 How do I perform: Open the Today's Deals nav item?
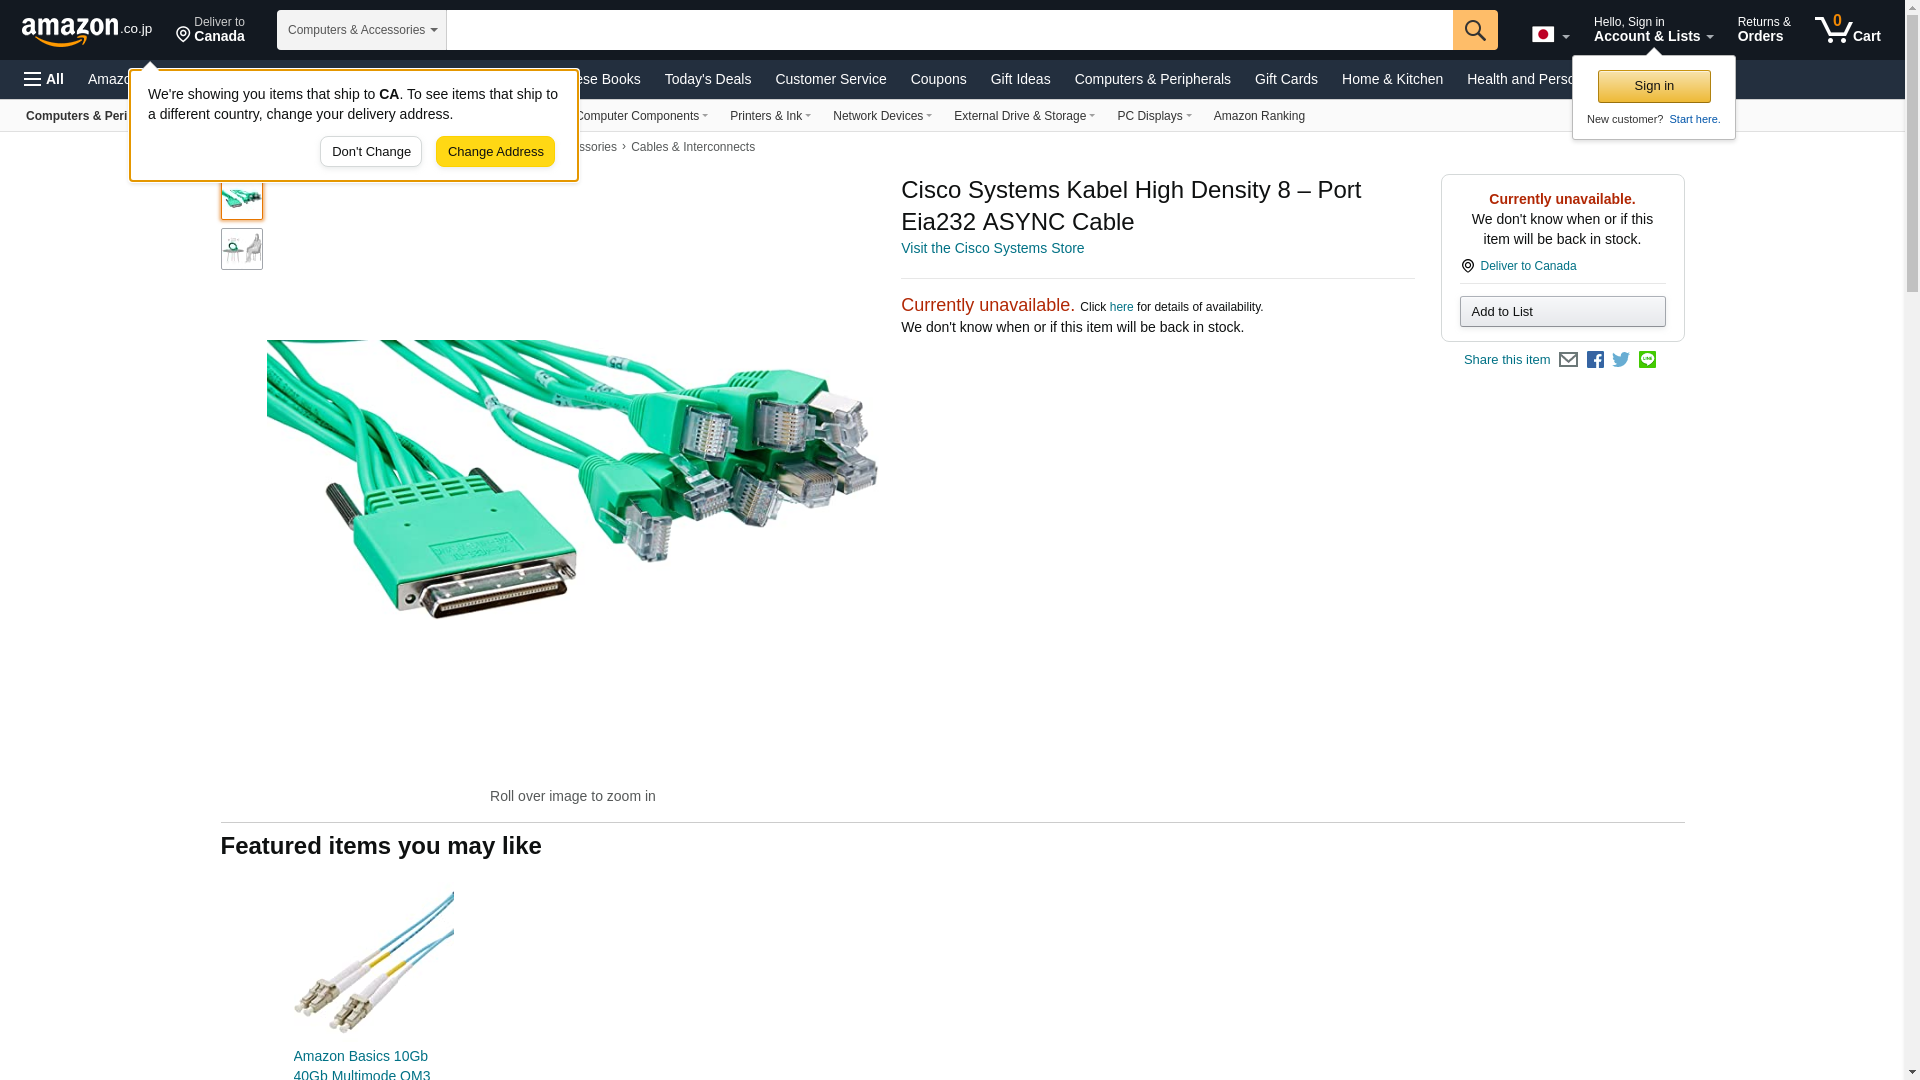tap(708, 79)
